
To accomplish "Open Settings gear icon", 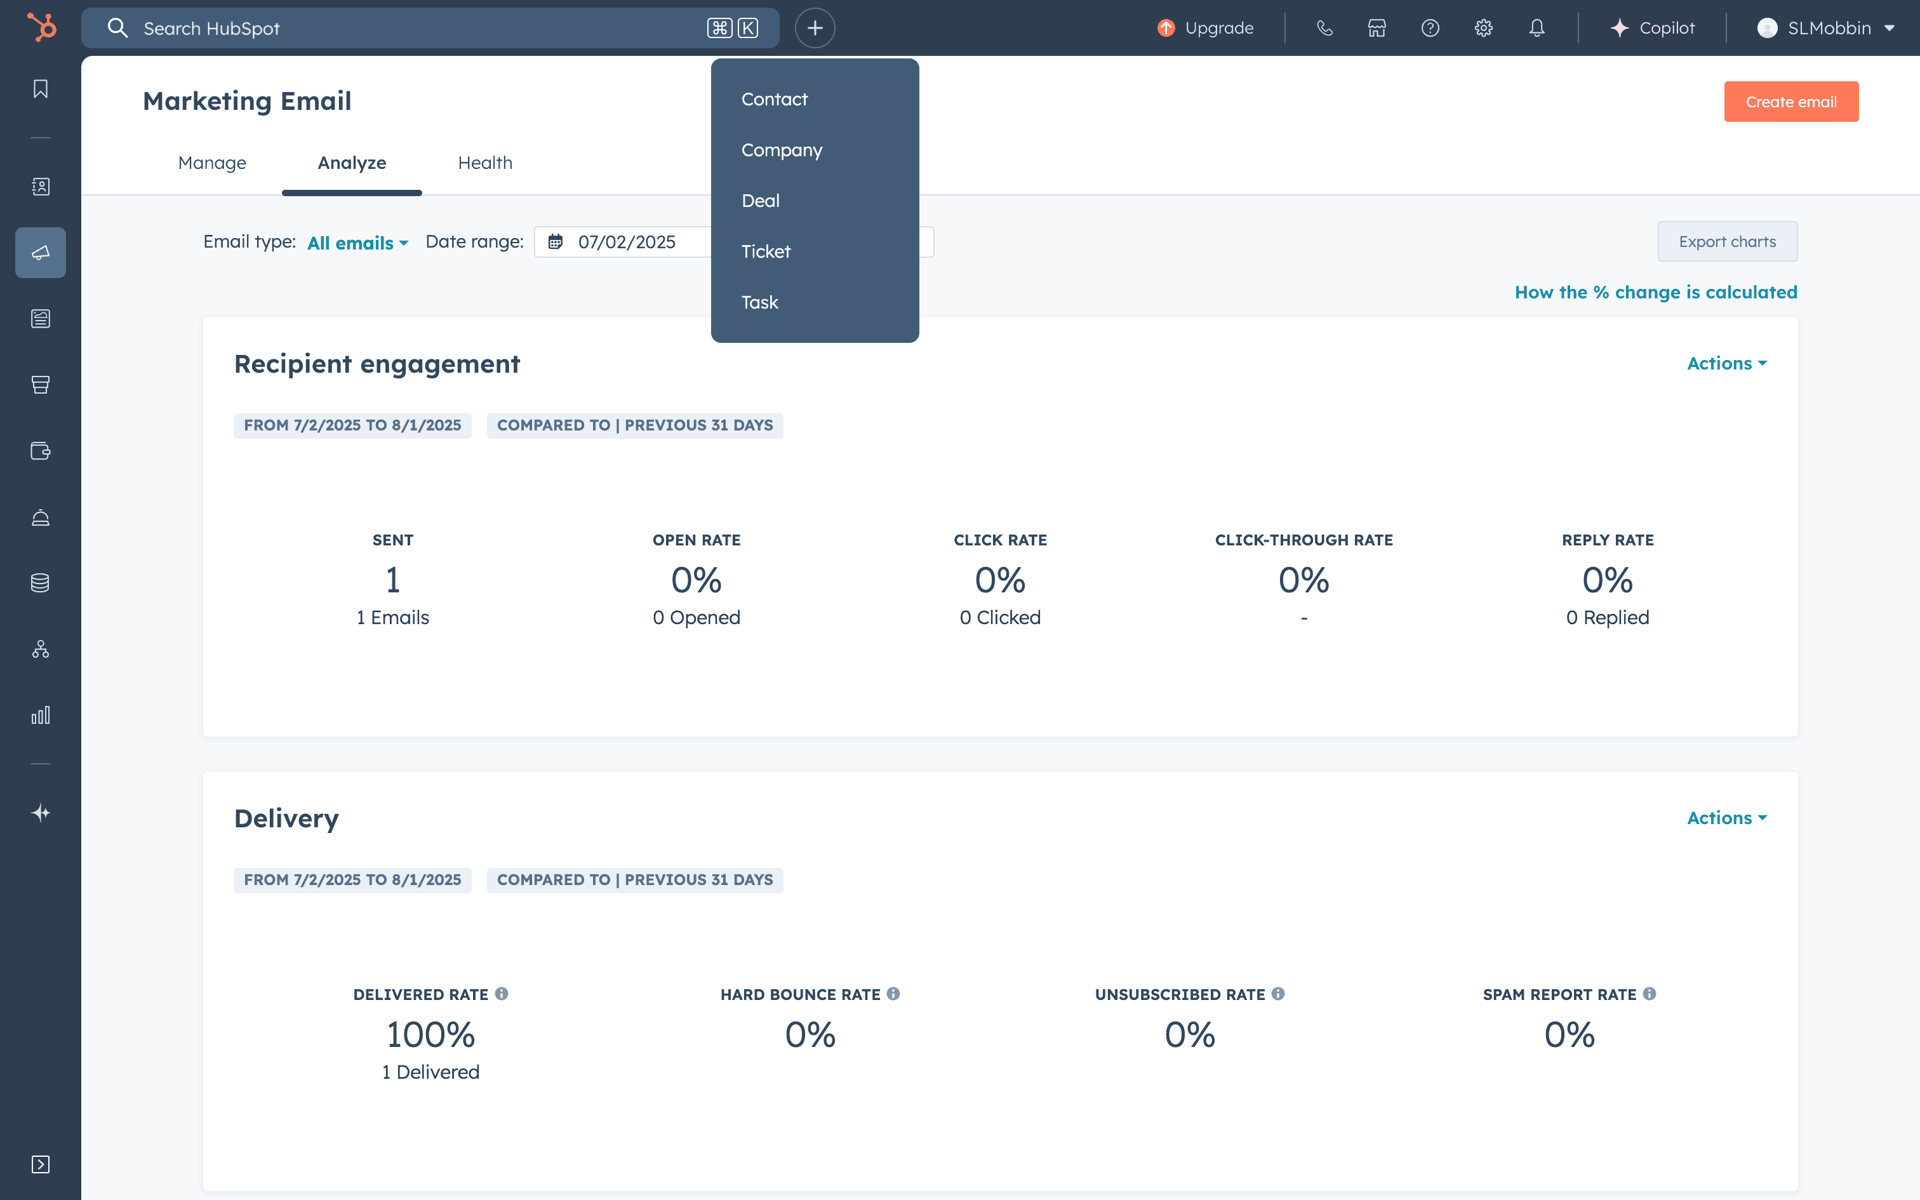I will (1484, 28).
